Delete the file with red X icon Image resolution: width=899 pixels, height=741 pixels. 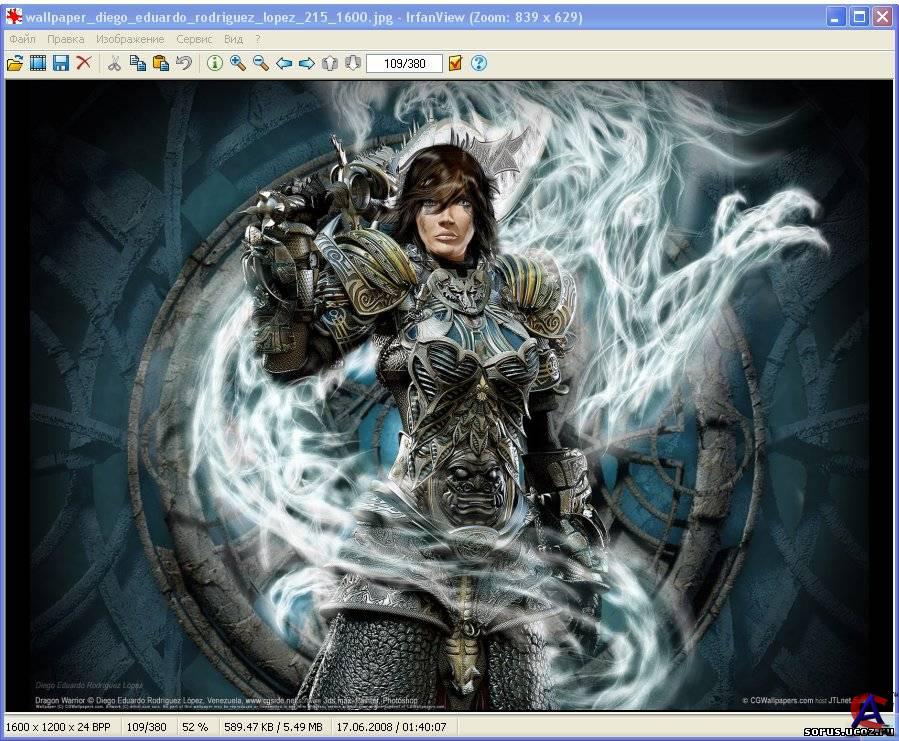click(84, 63)
